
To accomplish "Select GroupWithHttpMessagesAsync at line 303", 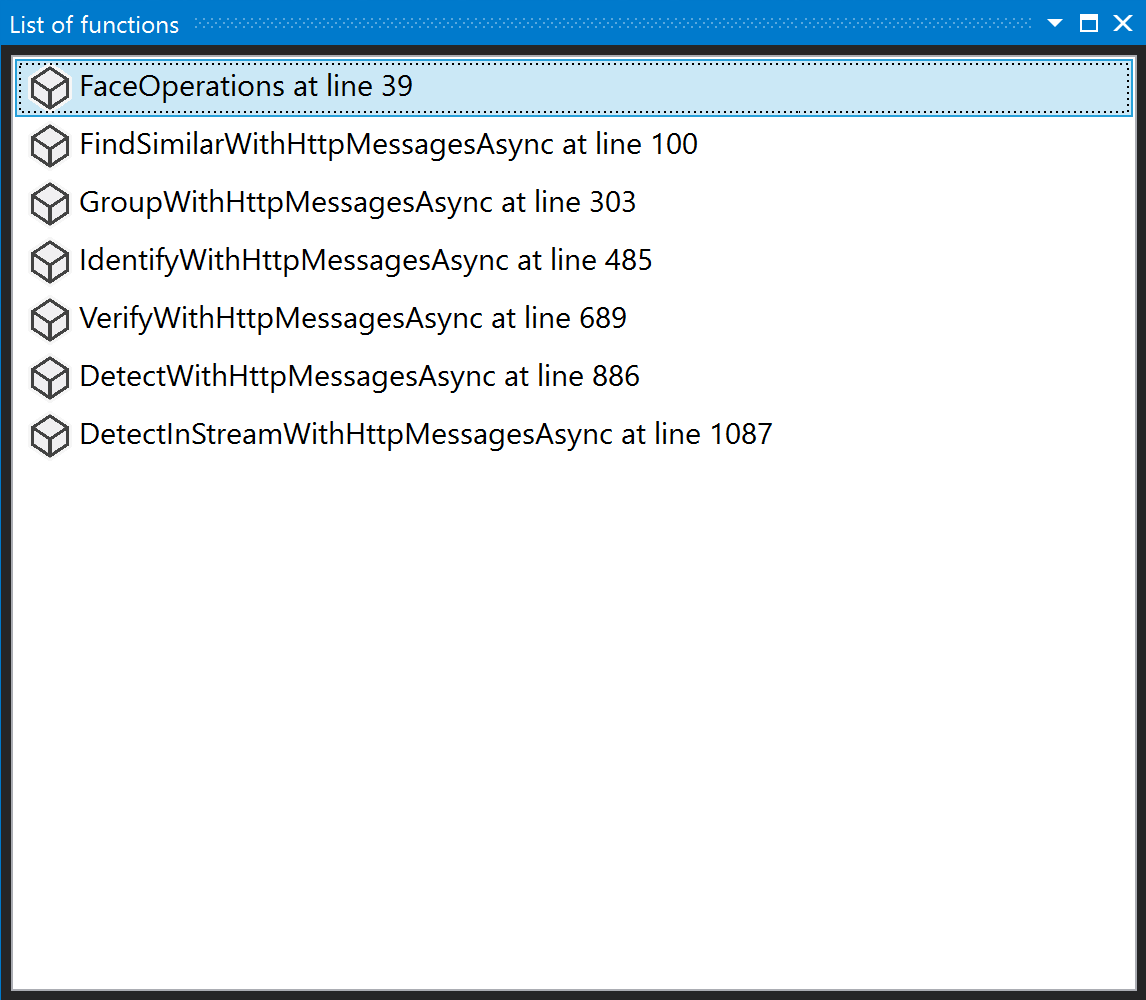I will (357, 202).
